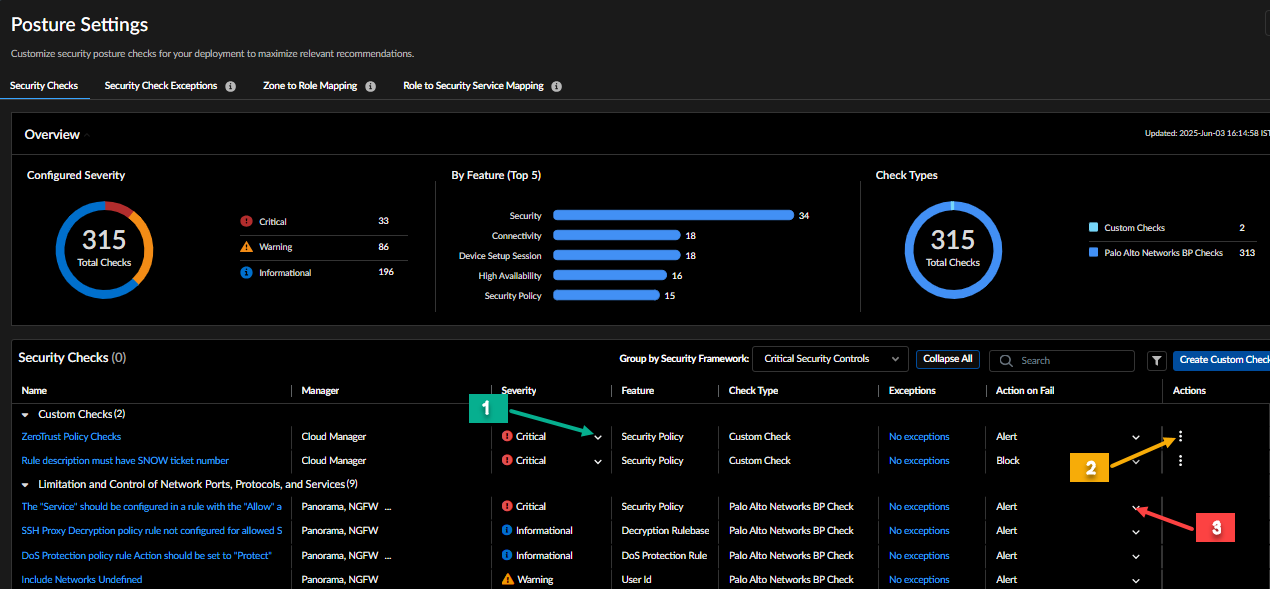Open actions menu for SNOW ticket rule
This screenshot has width=1270, height=589.
pyautogui.click(x=1181, y=461)
